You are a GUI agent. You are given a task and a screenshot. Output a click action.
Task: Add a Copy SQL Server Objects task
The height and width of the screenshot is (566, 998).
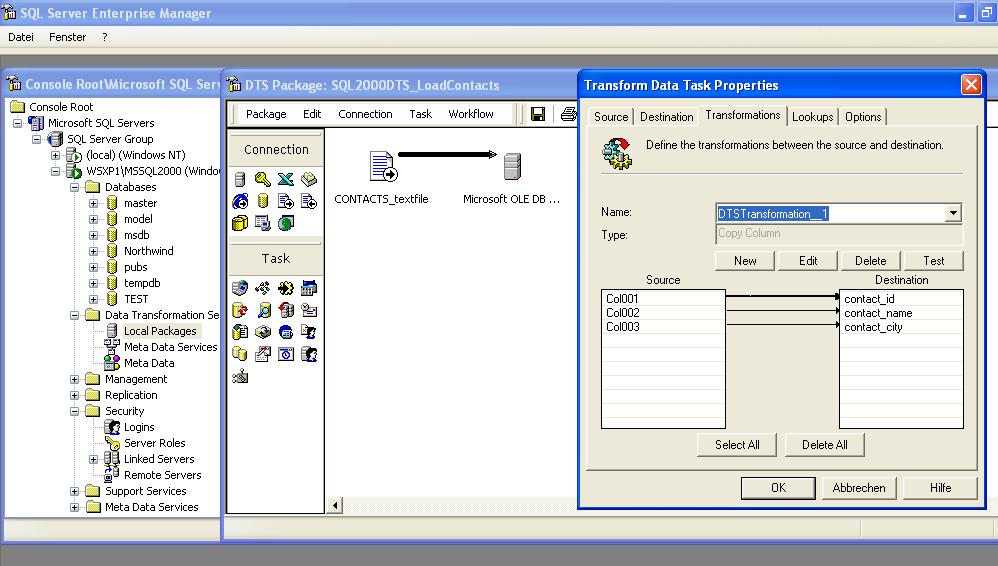pyautogui.click(x=286, y=310)
